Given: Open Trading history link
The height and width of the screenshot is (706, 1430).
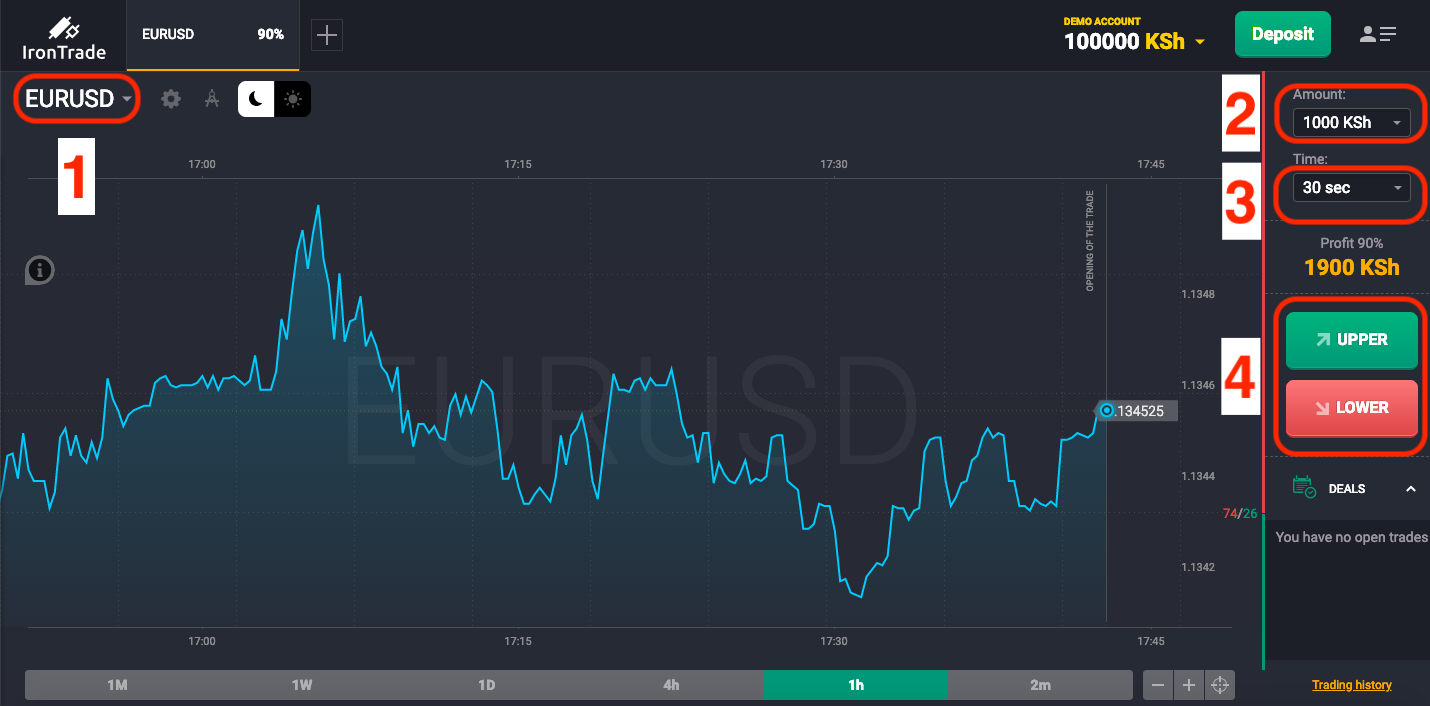Looking at the screenshot, I should click(1351, 685).
